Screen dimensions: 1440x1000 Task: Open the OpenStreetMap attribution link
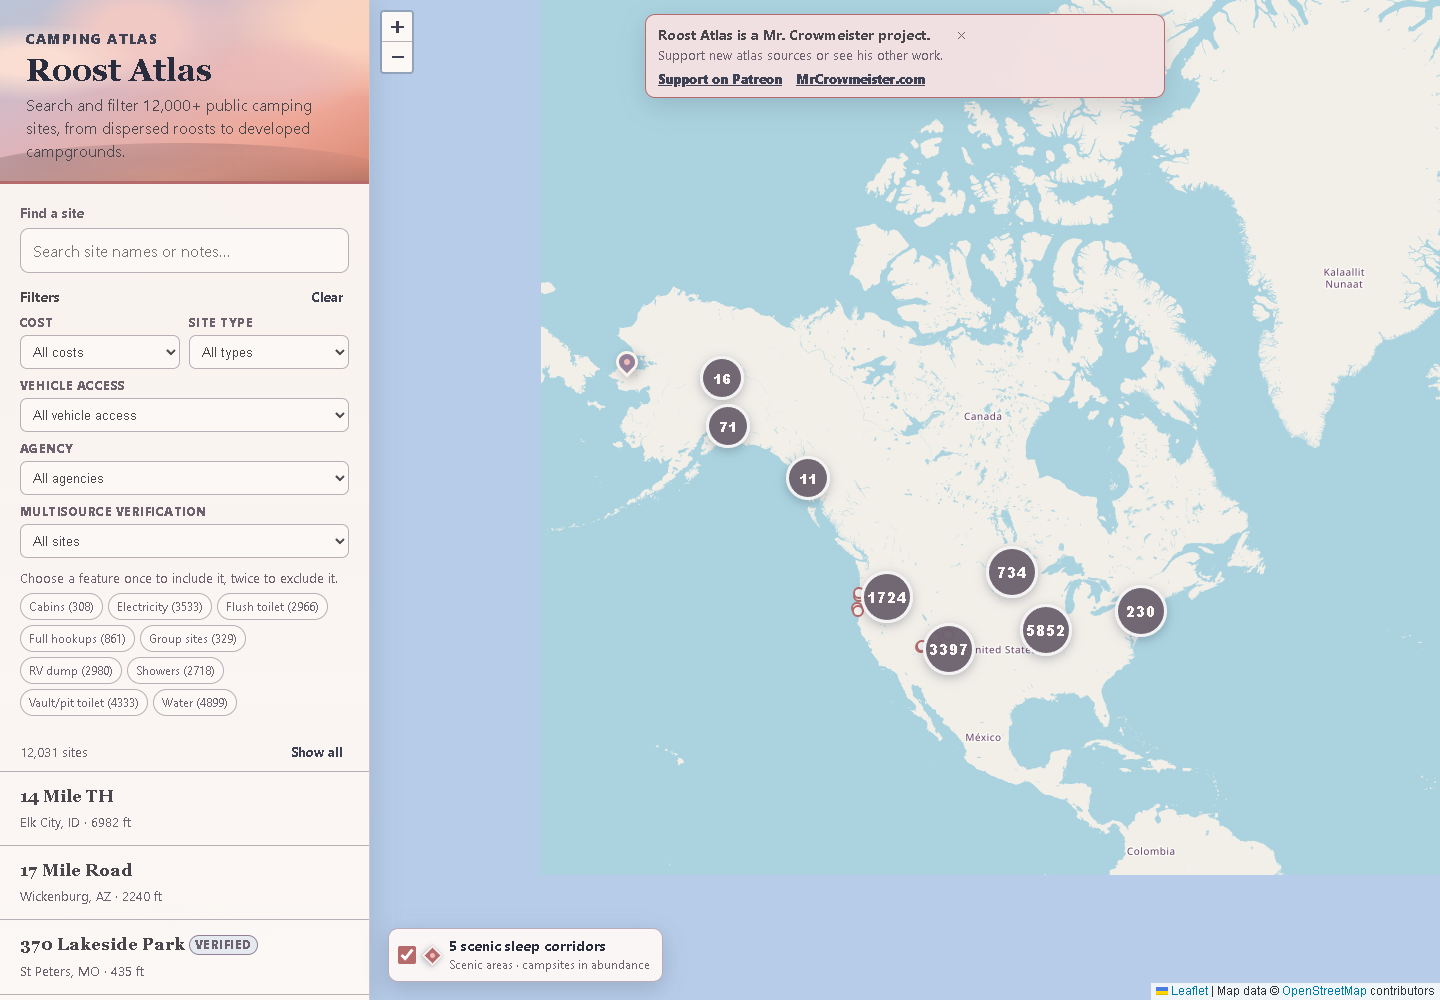[x=1324, y=991]
